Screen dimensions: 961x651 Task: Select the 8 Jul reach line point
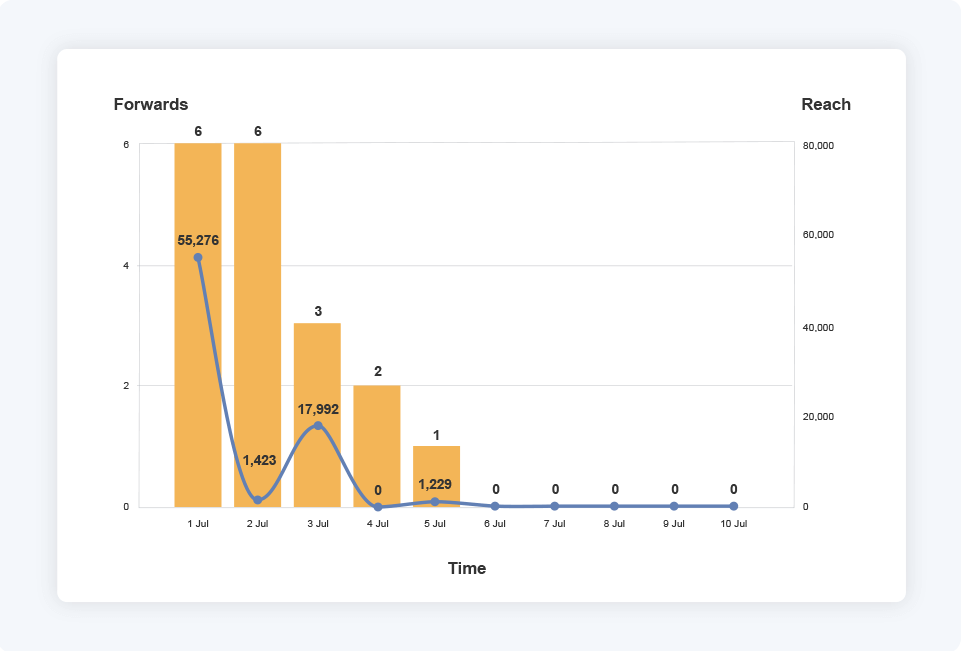click(x=615, y=506)
